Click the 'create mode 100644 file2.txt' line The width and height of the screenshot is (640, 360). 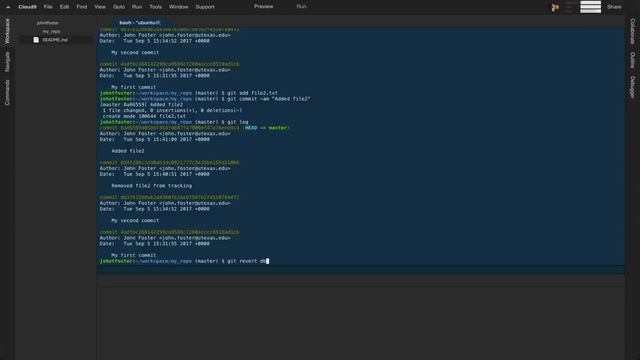pos(144,116)
